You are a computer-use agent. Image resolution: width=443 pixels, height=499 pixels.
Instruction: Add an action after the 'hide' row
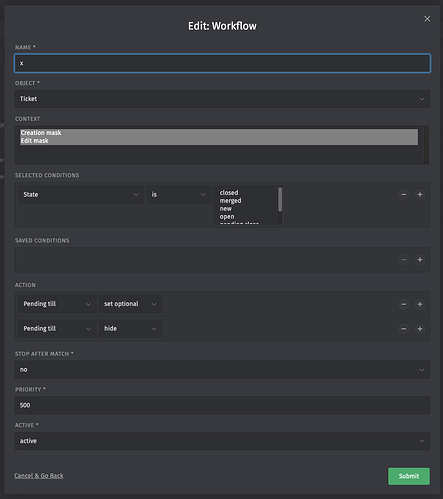[x=420, y=329]
